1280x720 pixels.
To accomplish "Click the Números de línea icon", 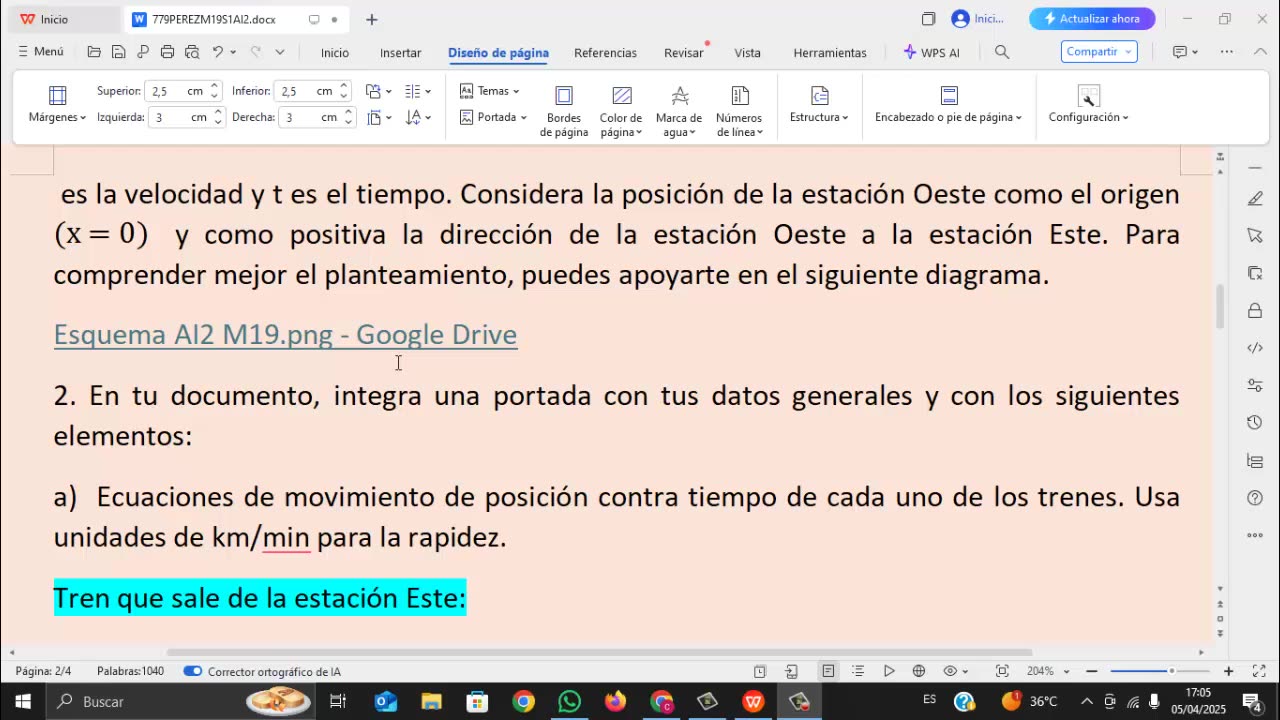I will pyautogui.click(x=740, y=95).
